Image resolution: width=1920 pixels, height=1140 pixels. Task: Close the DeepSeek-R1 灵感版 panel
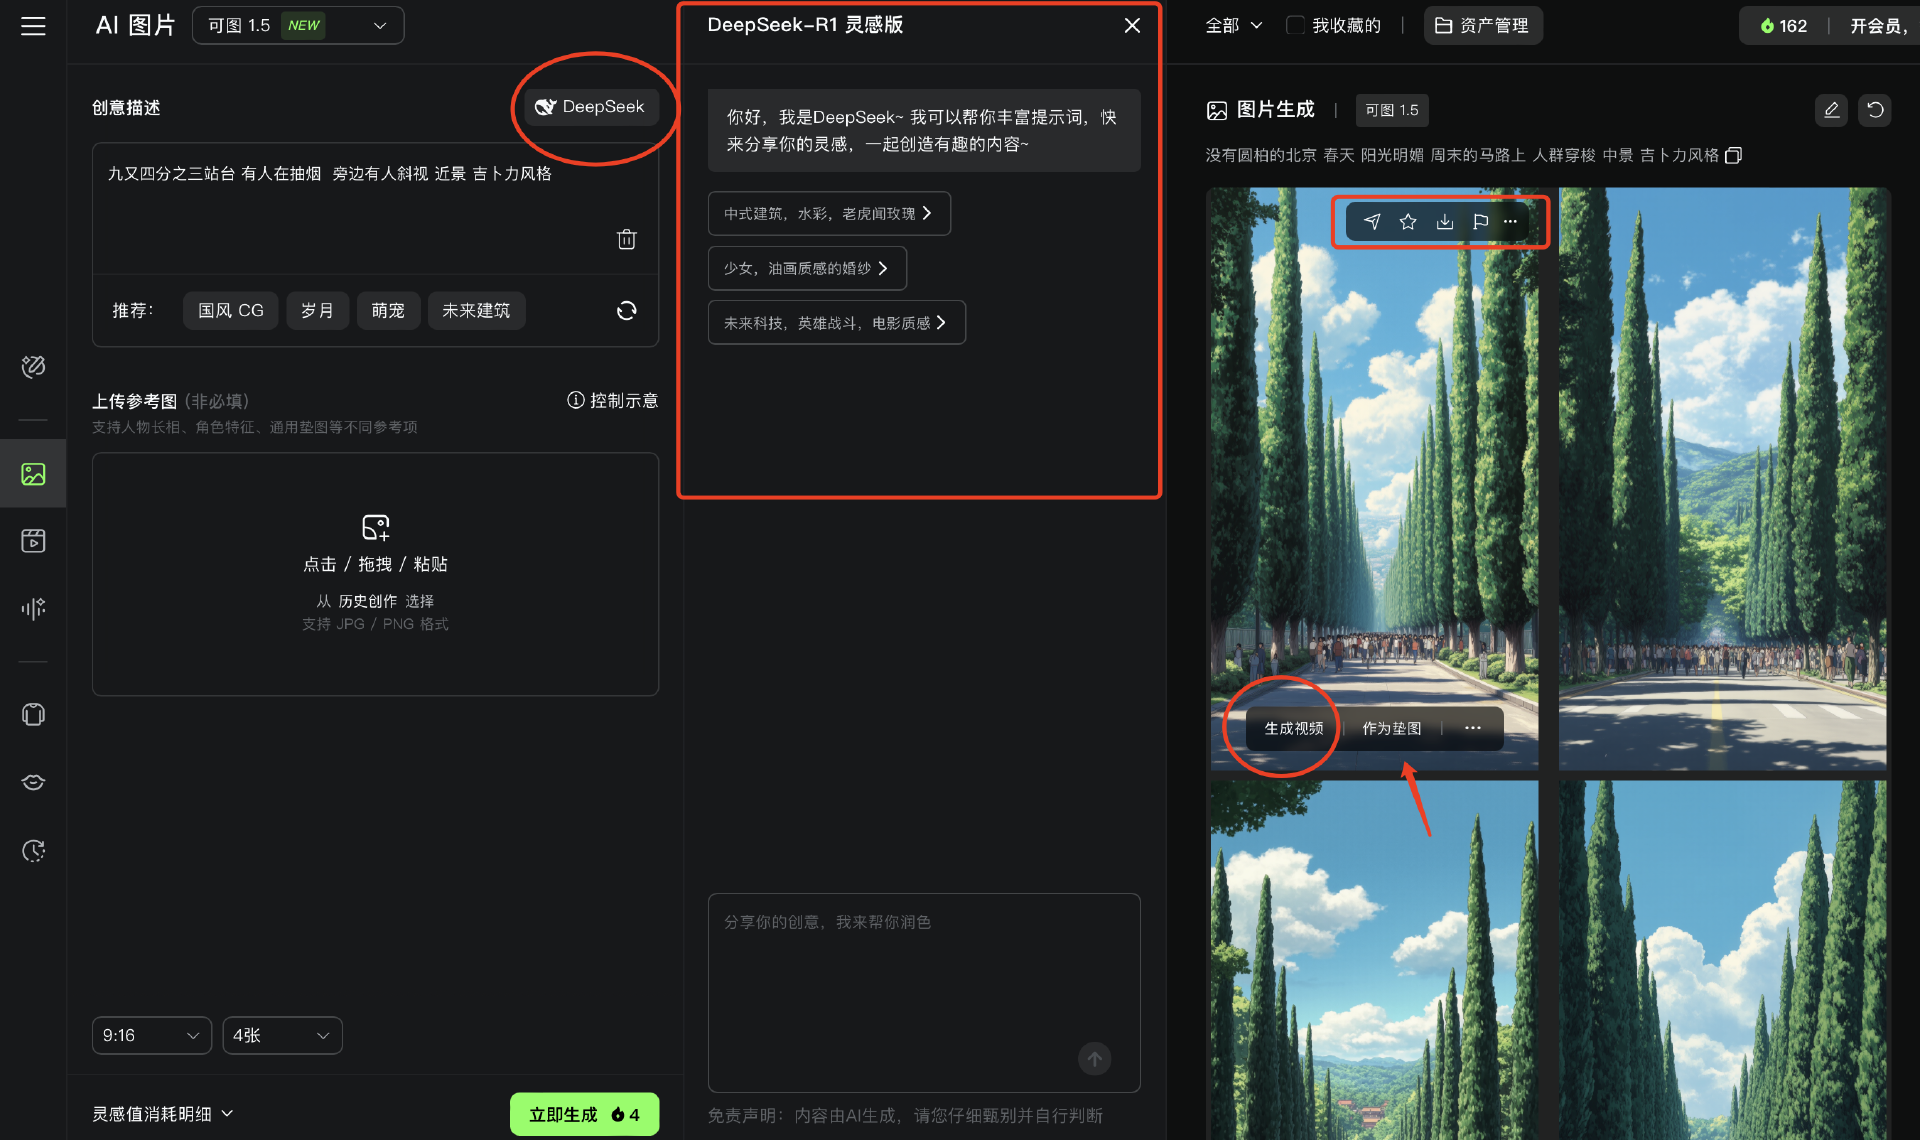click(x=1132, y=26)
